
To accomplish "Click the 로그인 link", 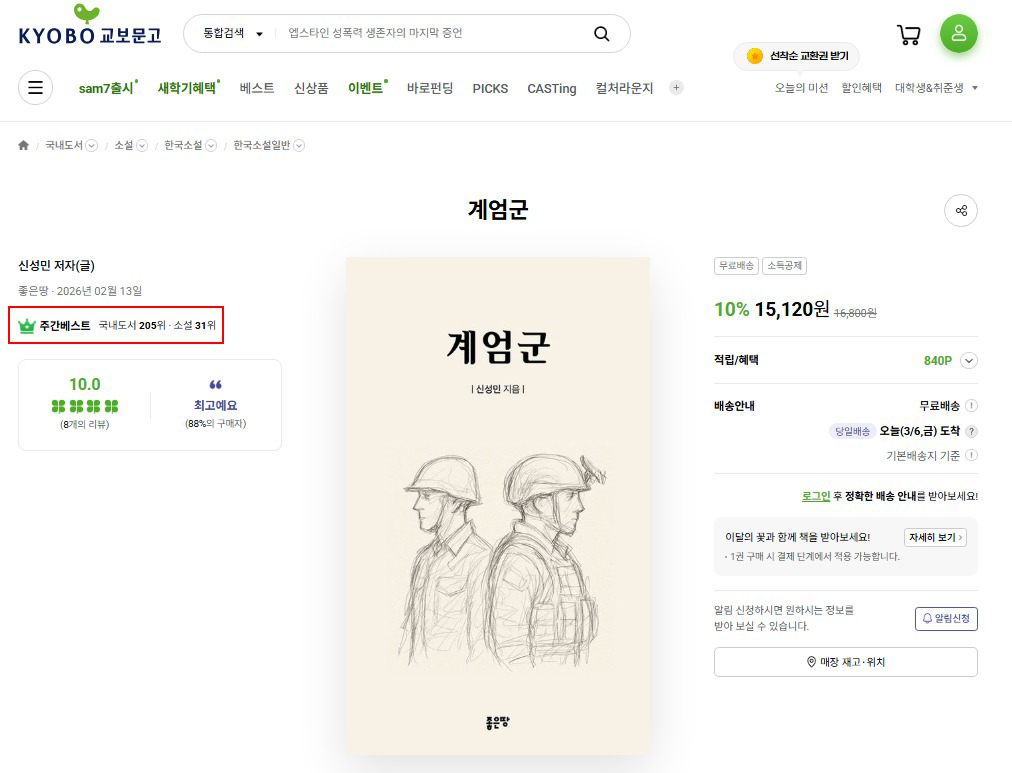I will point(815,496).
